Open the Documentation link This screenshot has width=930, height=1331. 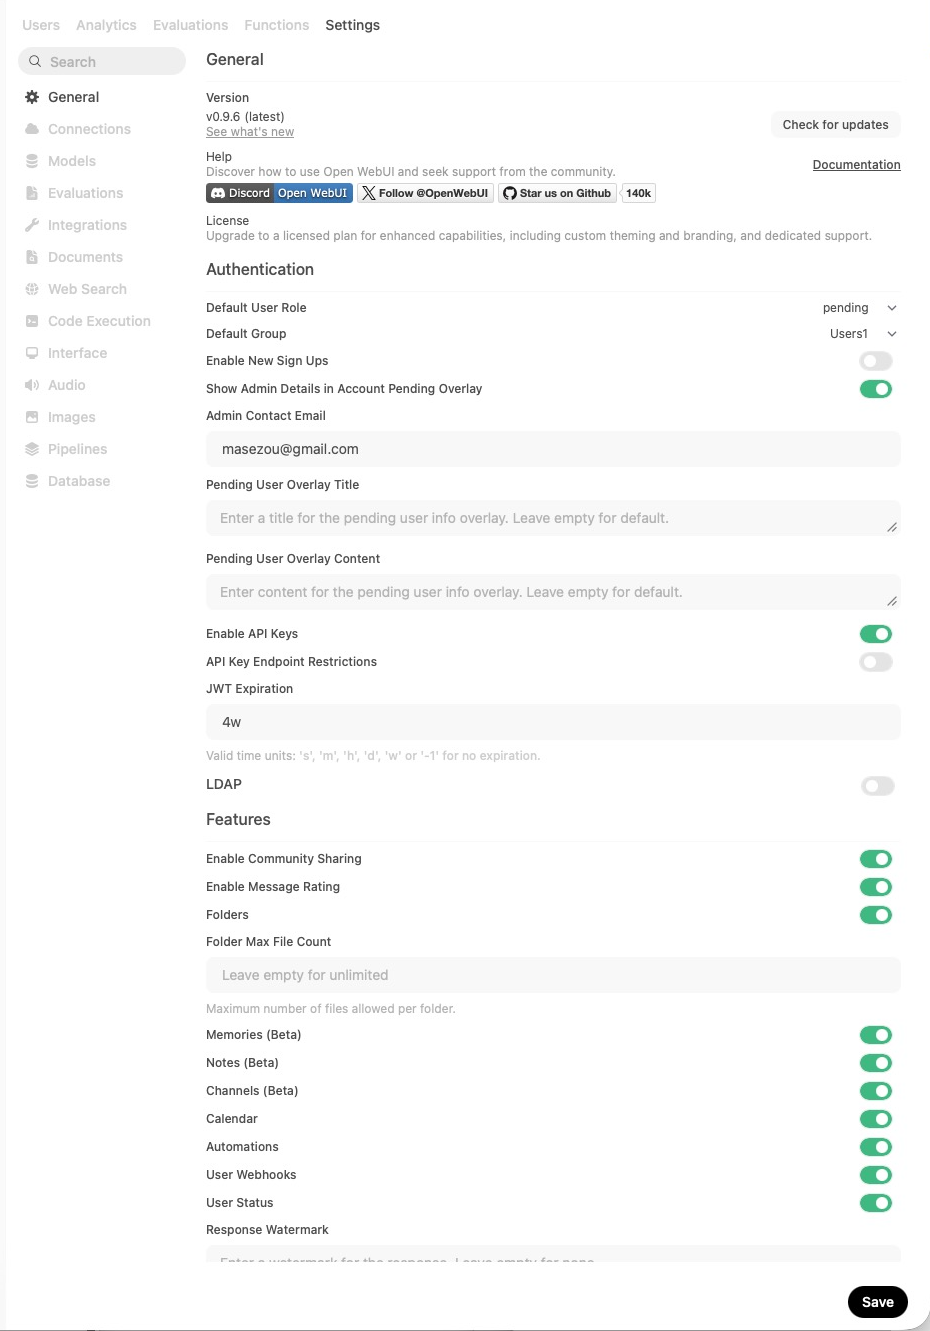point(857,165)
